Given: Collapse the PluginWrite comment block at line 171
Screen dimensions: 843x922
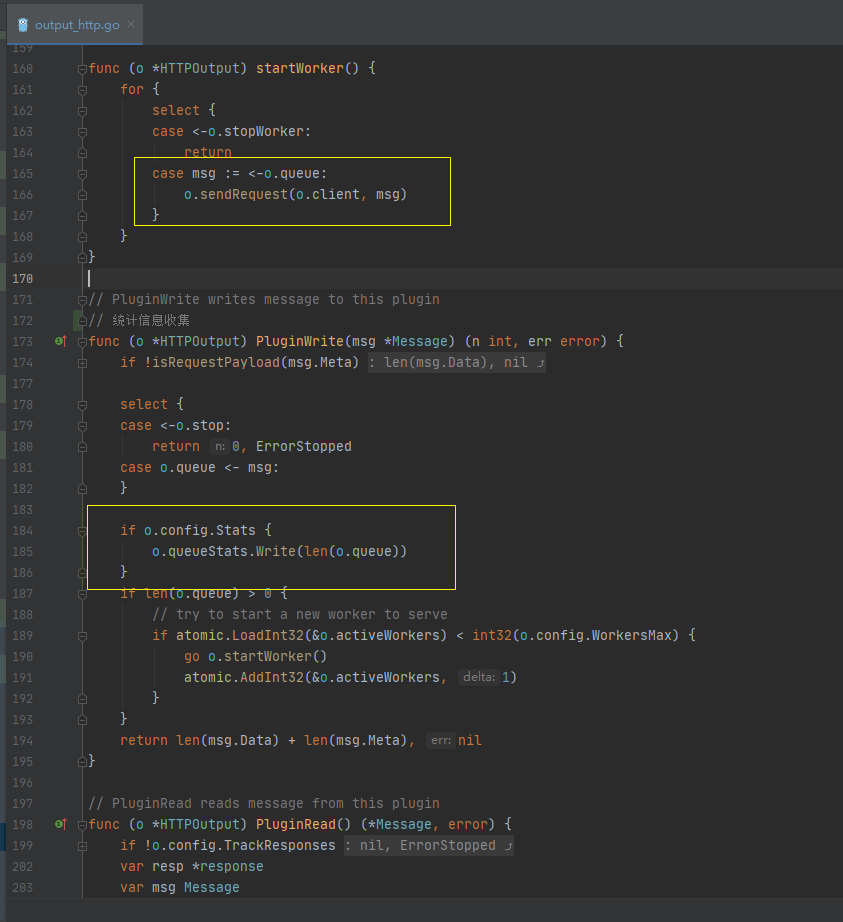Looking at the screenshot, I should (x=82, y=300).
